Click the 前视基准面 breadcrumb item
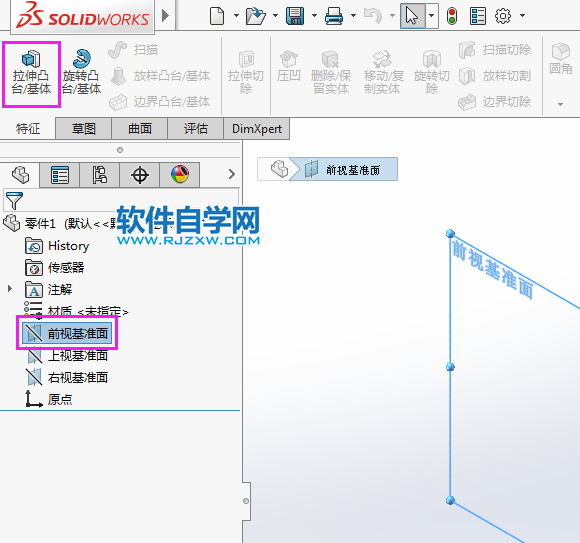Screen dimensions: 580x543 point(343,169)
